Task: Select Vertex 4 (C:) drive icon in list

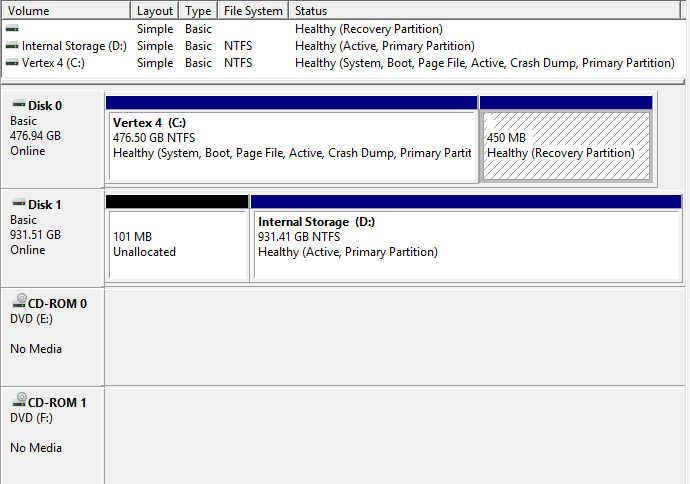Action: tap(12, 63)
